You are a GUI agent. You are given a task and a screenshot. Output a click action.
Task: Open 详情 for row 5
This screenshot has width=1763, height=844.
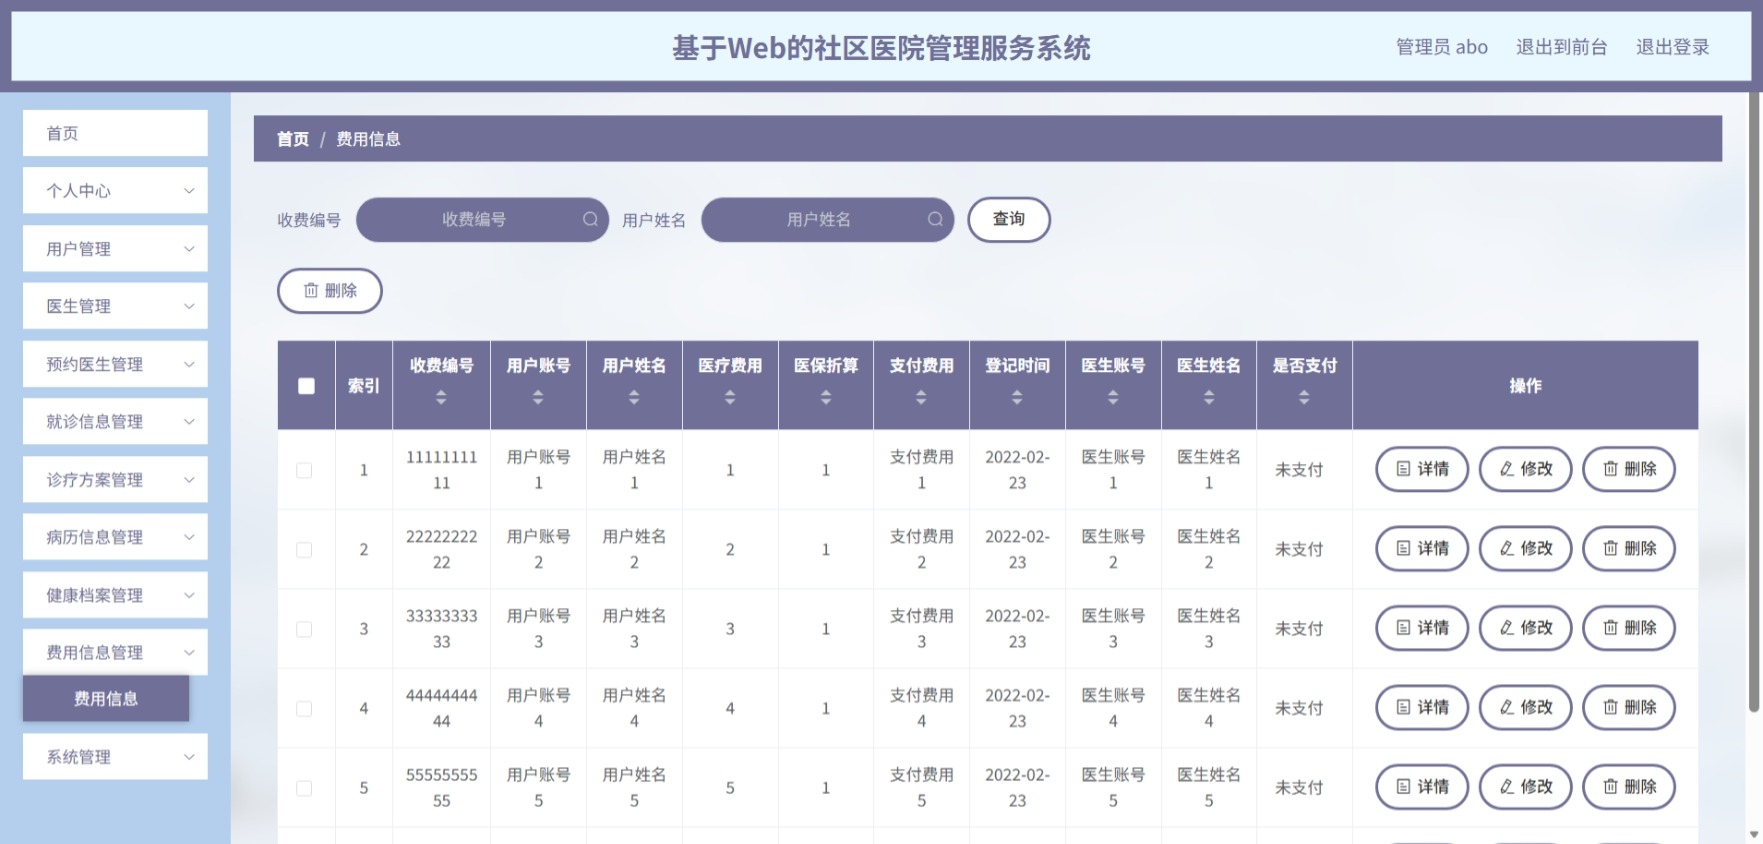[x=1422, y=787]
